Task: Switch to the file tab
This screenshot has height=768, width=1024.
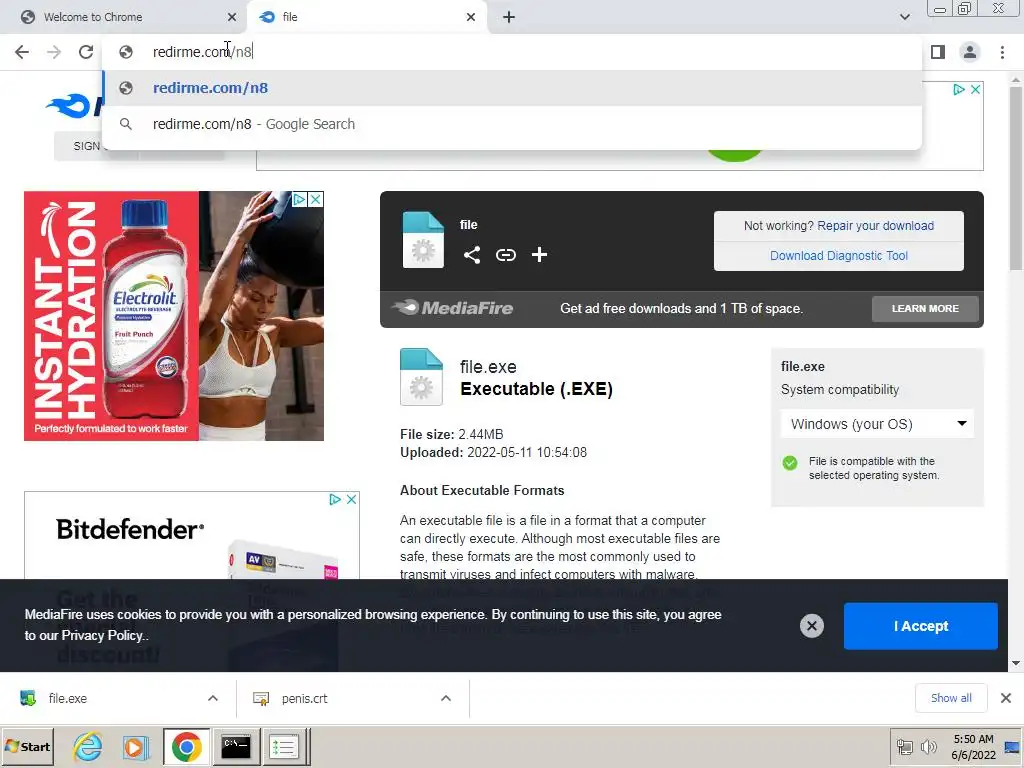Action: (x=367, y=17)
